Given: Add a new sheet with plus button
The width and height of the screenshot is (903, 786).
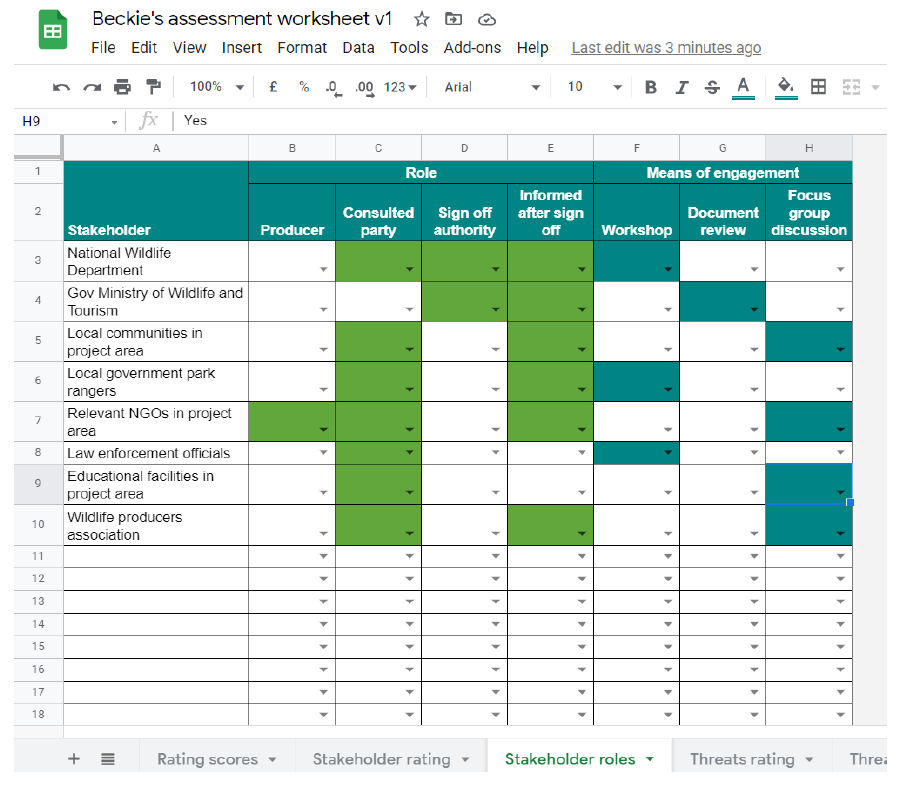Looking at the screenshot, I should 73,759.
